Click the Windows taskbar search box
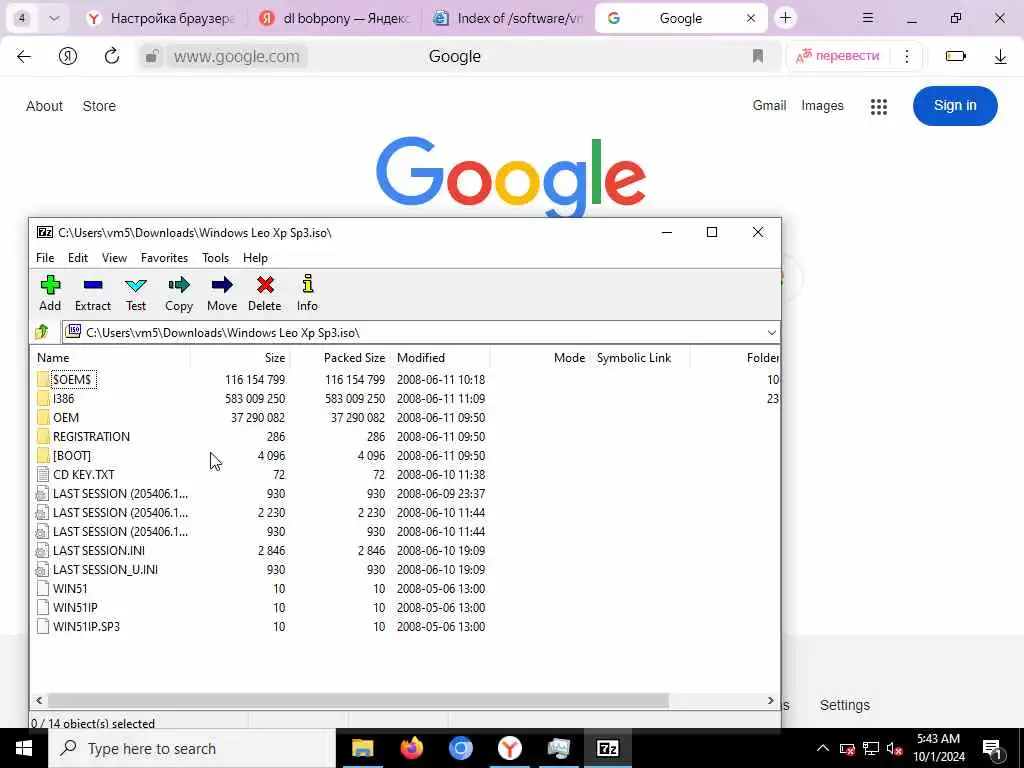The width and height of the screenshot is (1024, 768). coord(192,748)
